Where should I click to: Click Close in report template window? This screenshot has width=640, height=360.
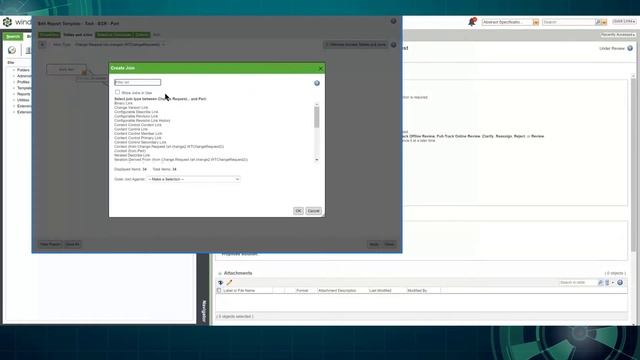[x=389, y=244]
